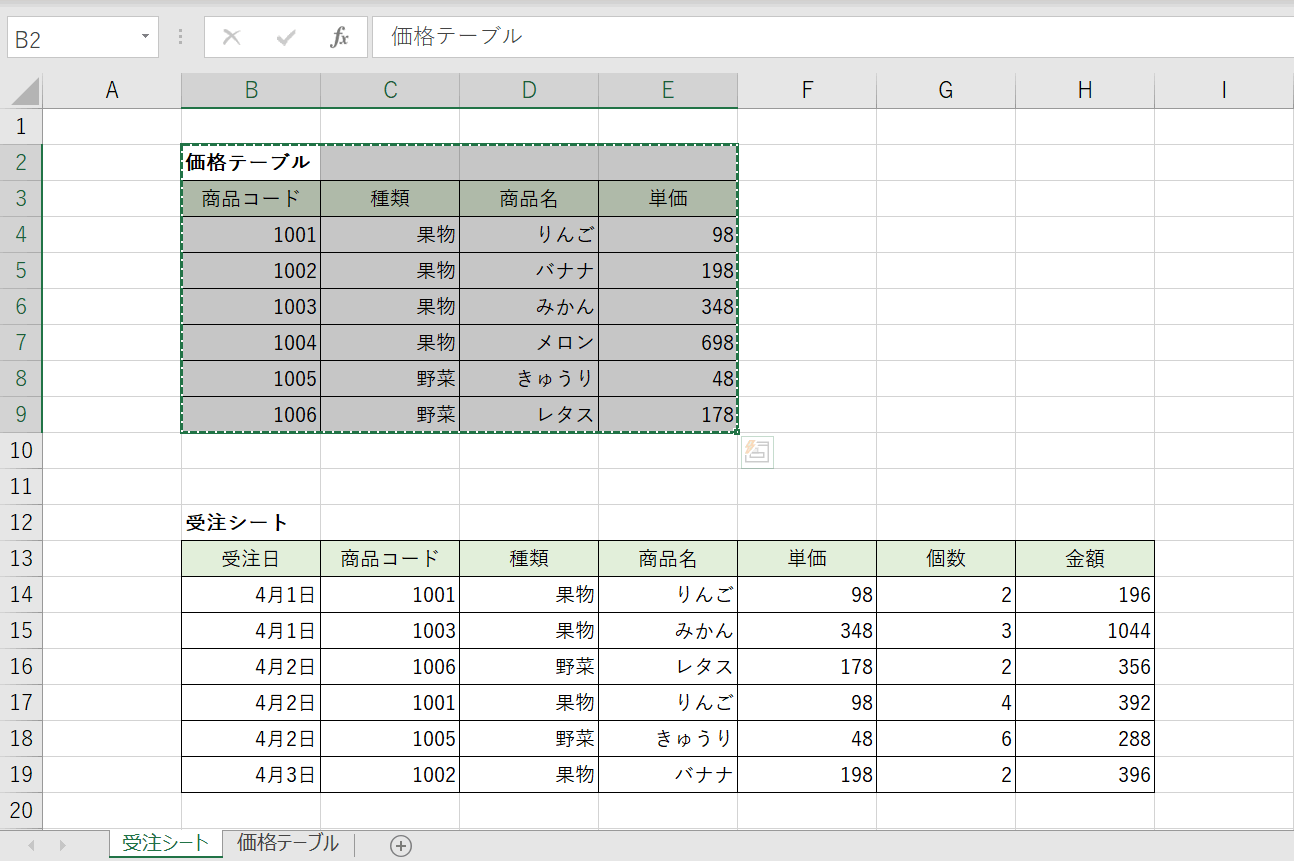Viewport: 1294px width, 861px height.
Task: Click the Cancel (×) icon in formula bar
Action: click(231, 37)
